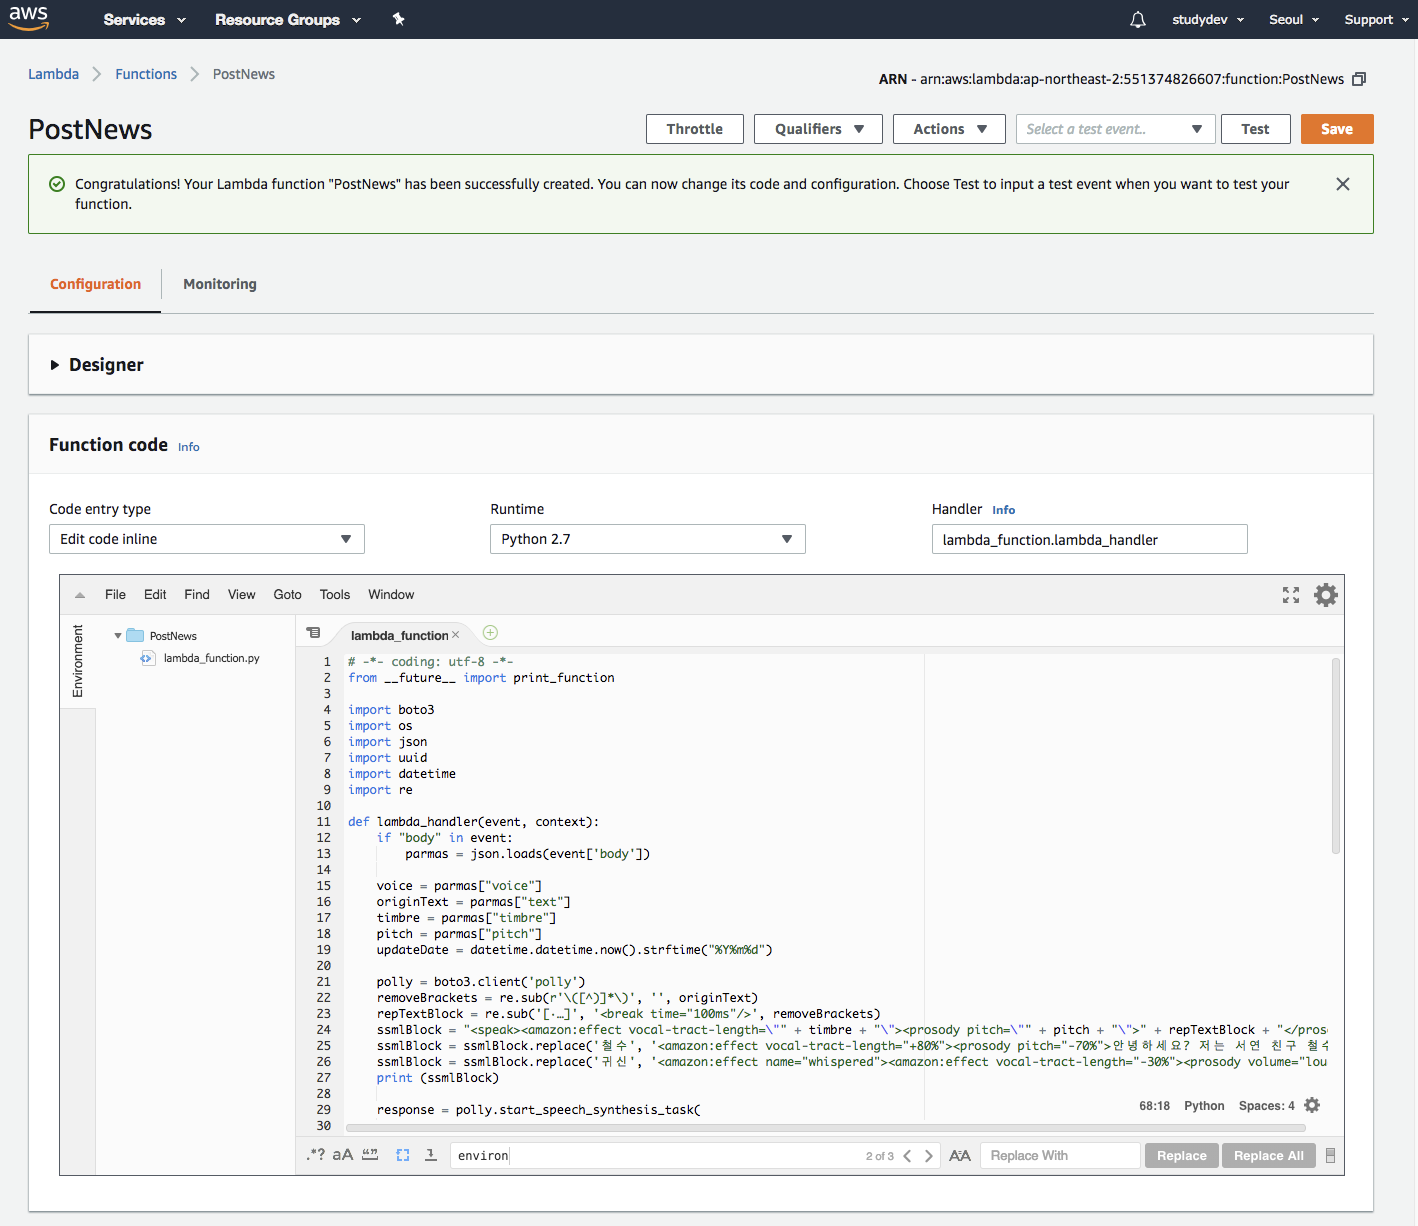The image size is (1418, 1226).
Task: Click the Test button
Action: (x=1255, y=129)
